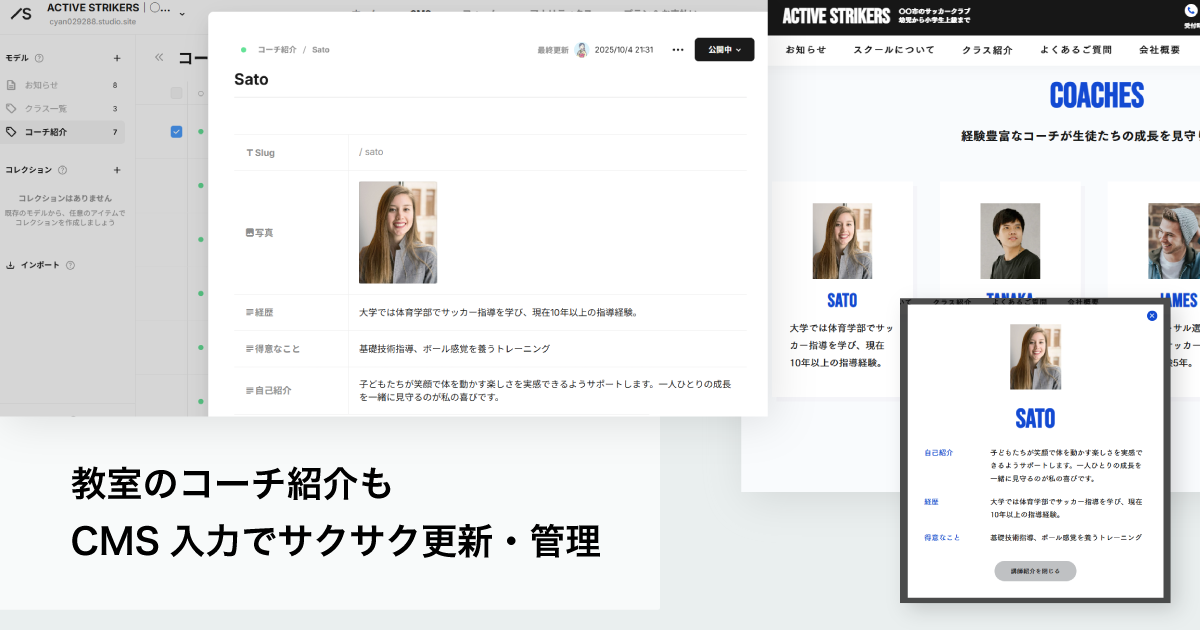
Task: Click Sato's photo thumbnail in the 写真 field
Action: click(397, 232)
